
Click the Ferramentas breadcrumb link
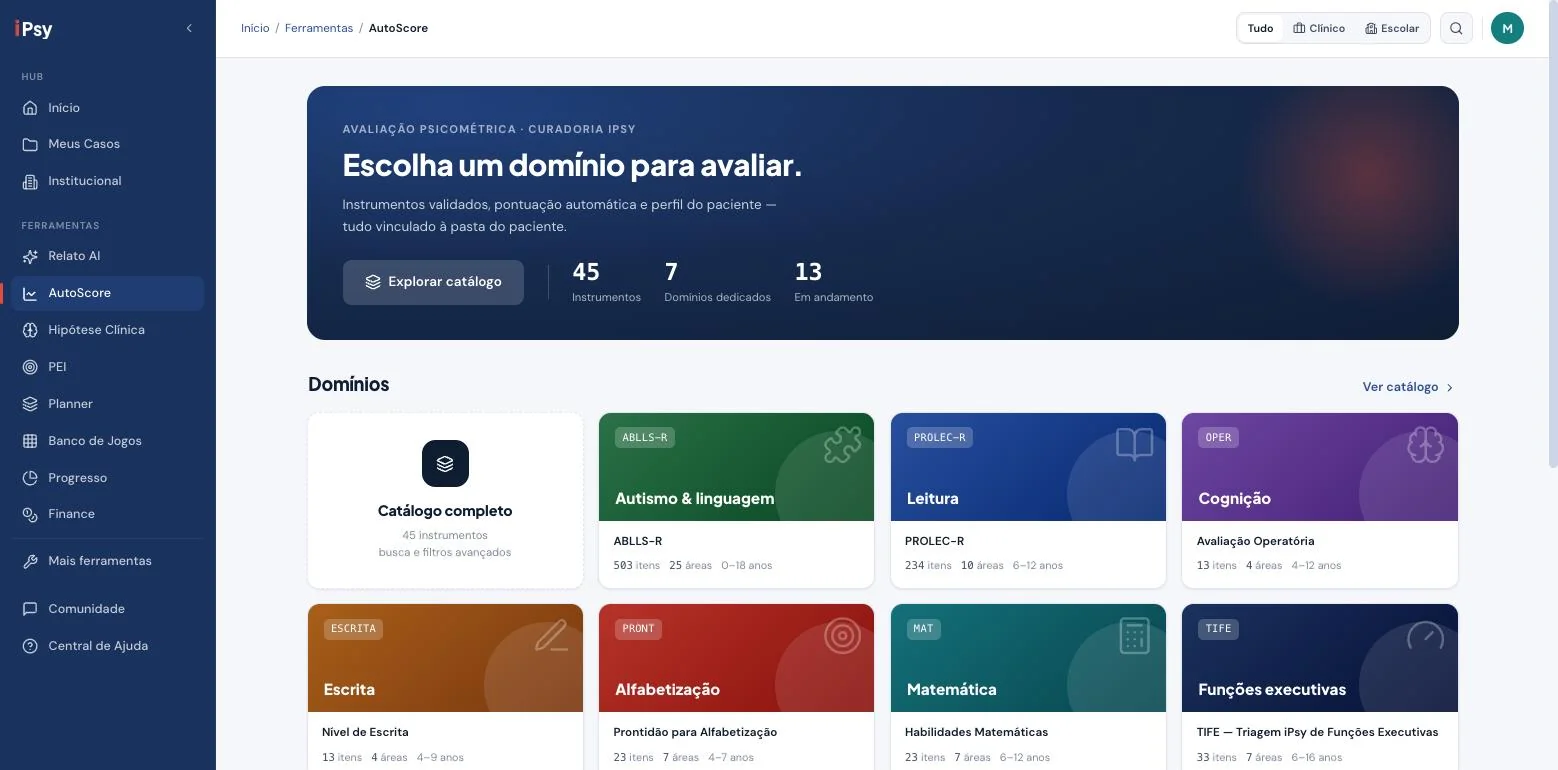point(319,28)
